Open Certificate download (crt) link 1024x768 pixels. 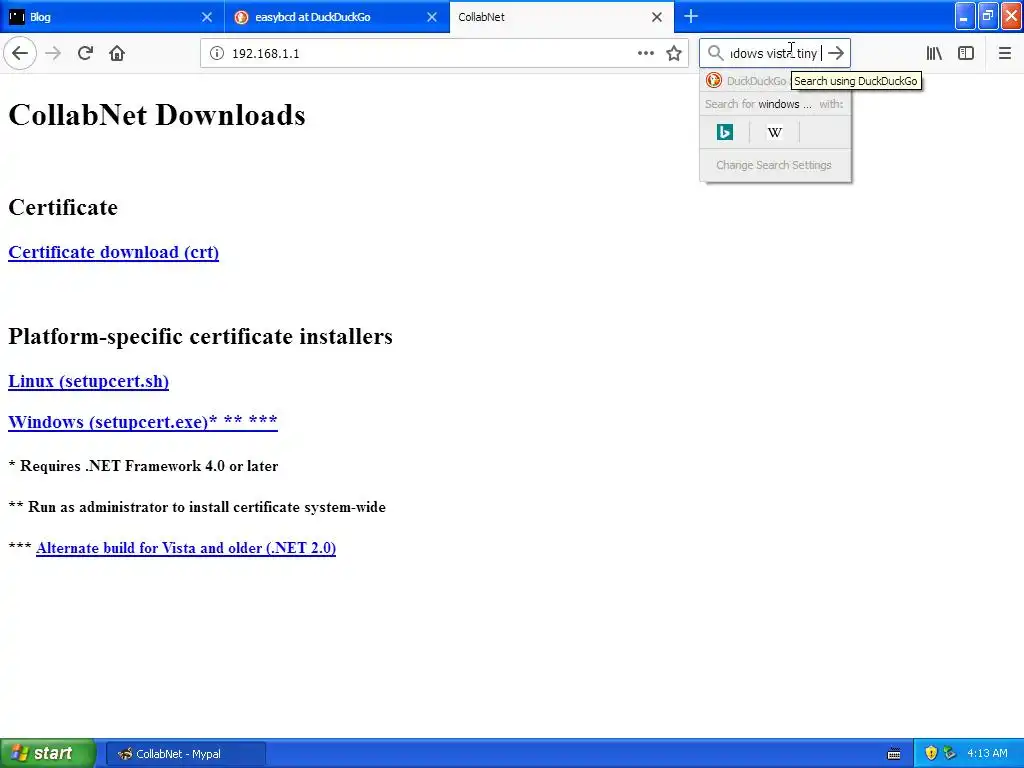(x=114, y=252)
